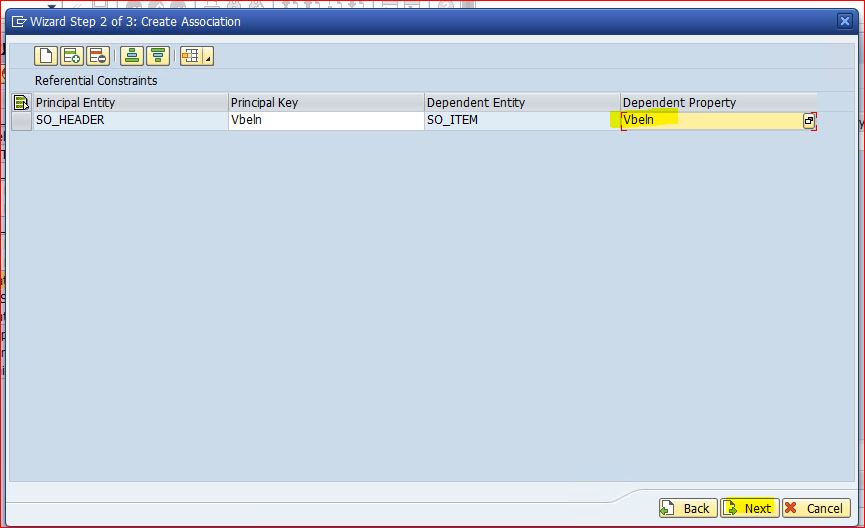Click the SO_HEADER principal entity cell
The width and height of the screenshot is (865, 528).
coord(131,120)
